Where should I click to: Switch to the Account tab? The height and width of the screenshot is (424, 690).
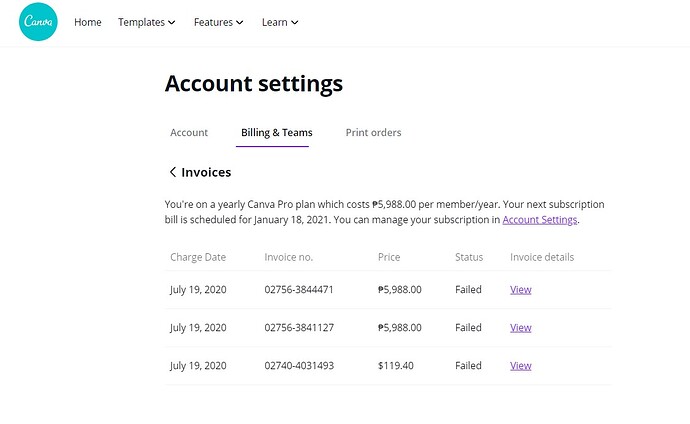coord(189,132)
